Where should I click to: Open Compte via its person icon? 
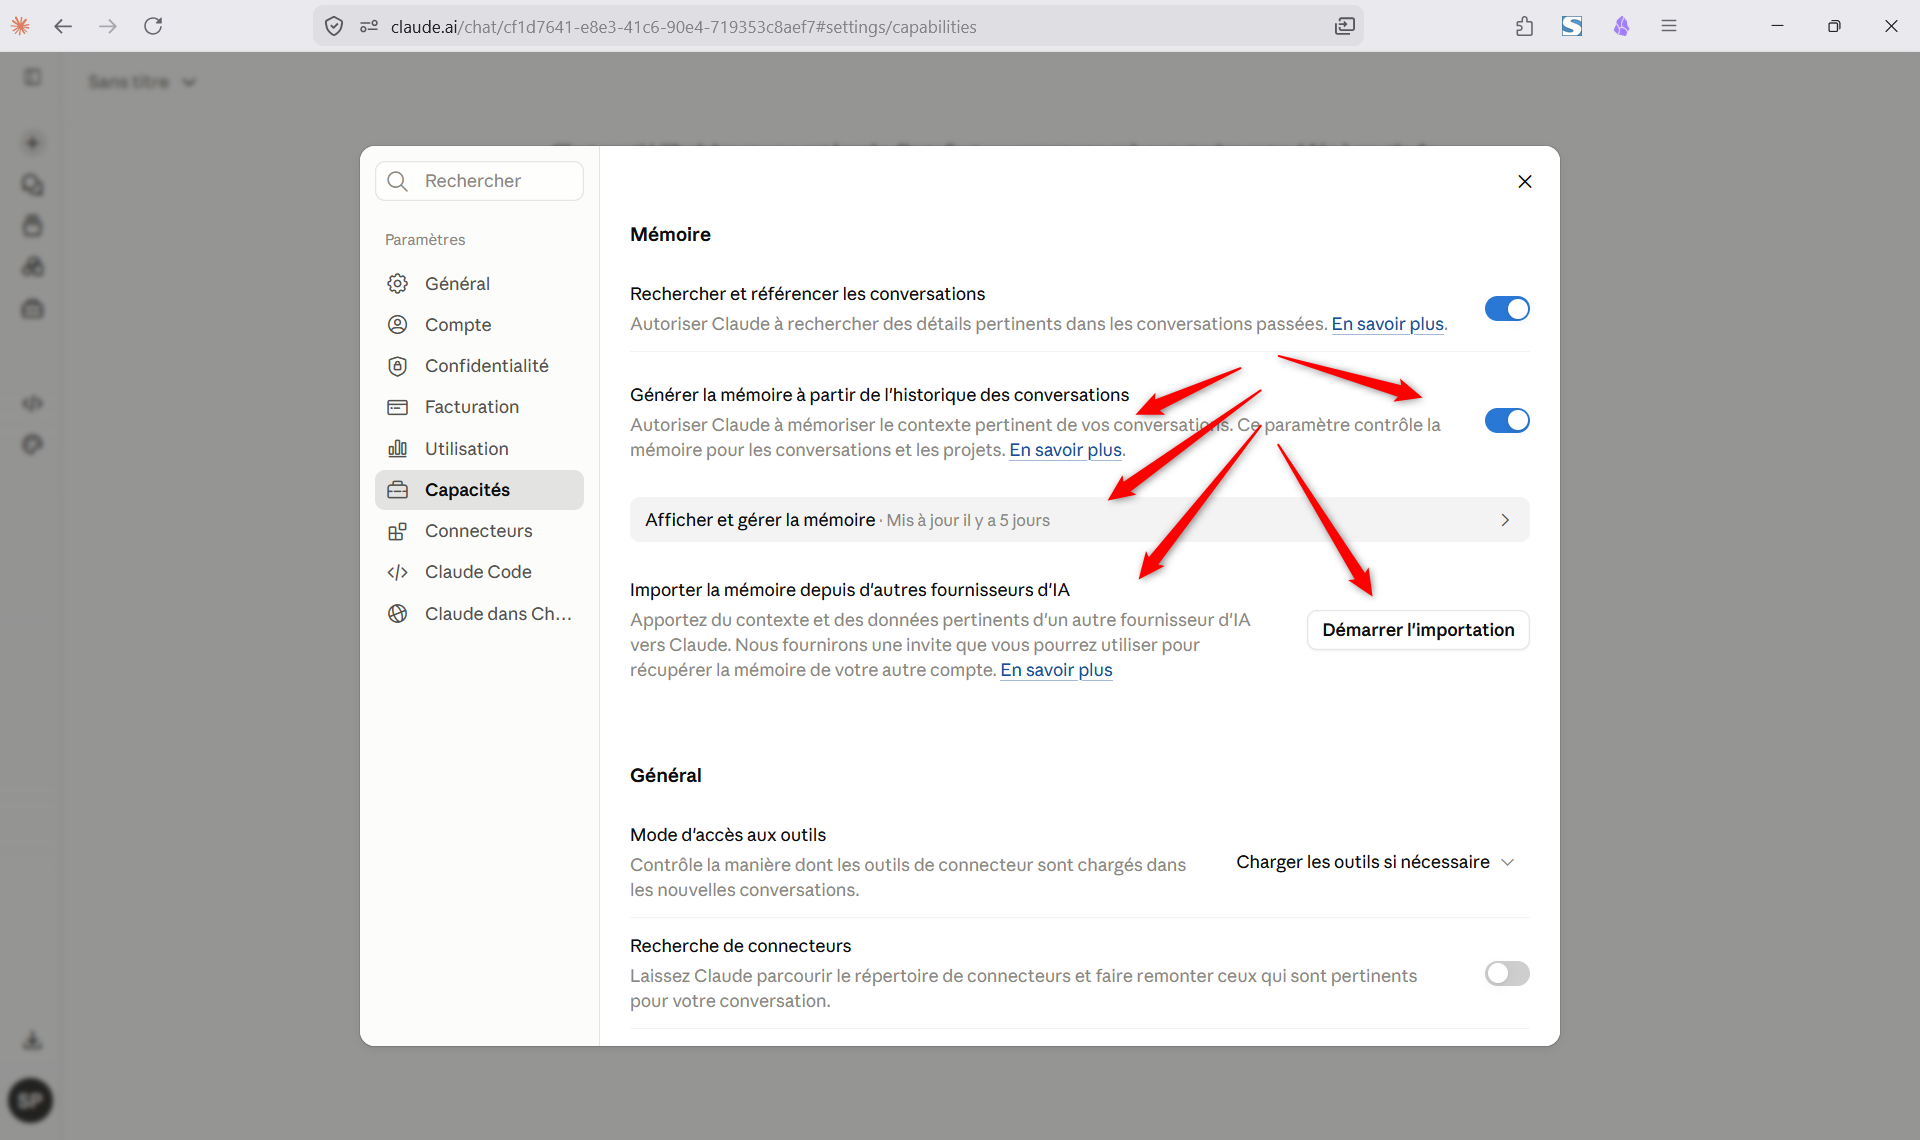[397, 324]
